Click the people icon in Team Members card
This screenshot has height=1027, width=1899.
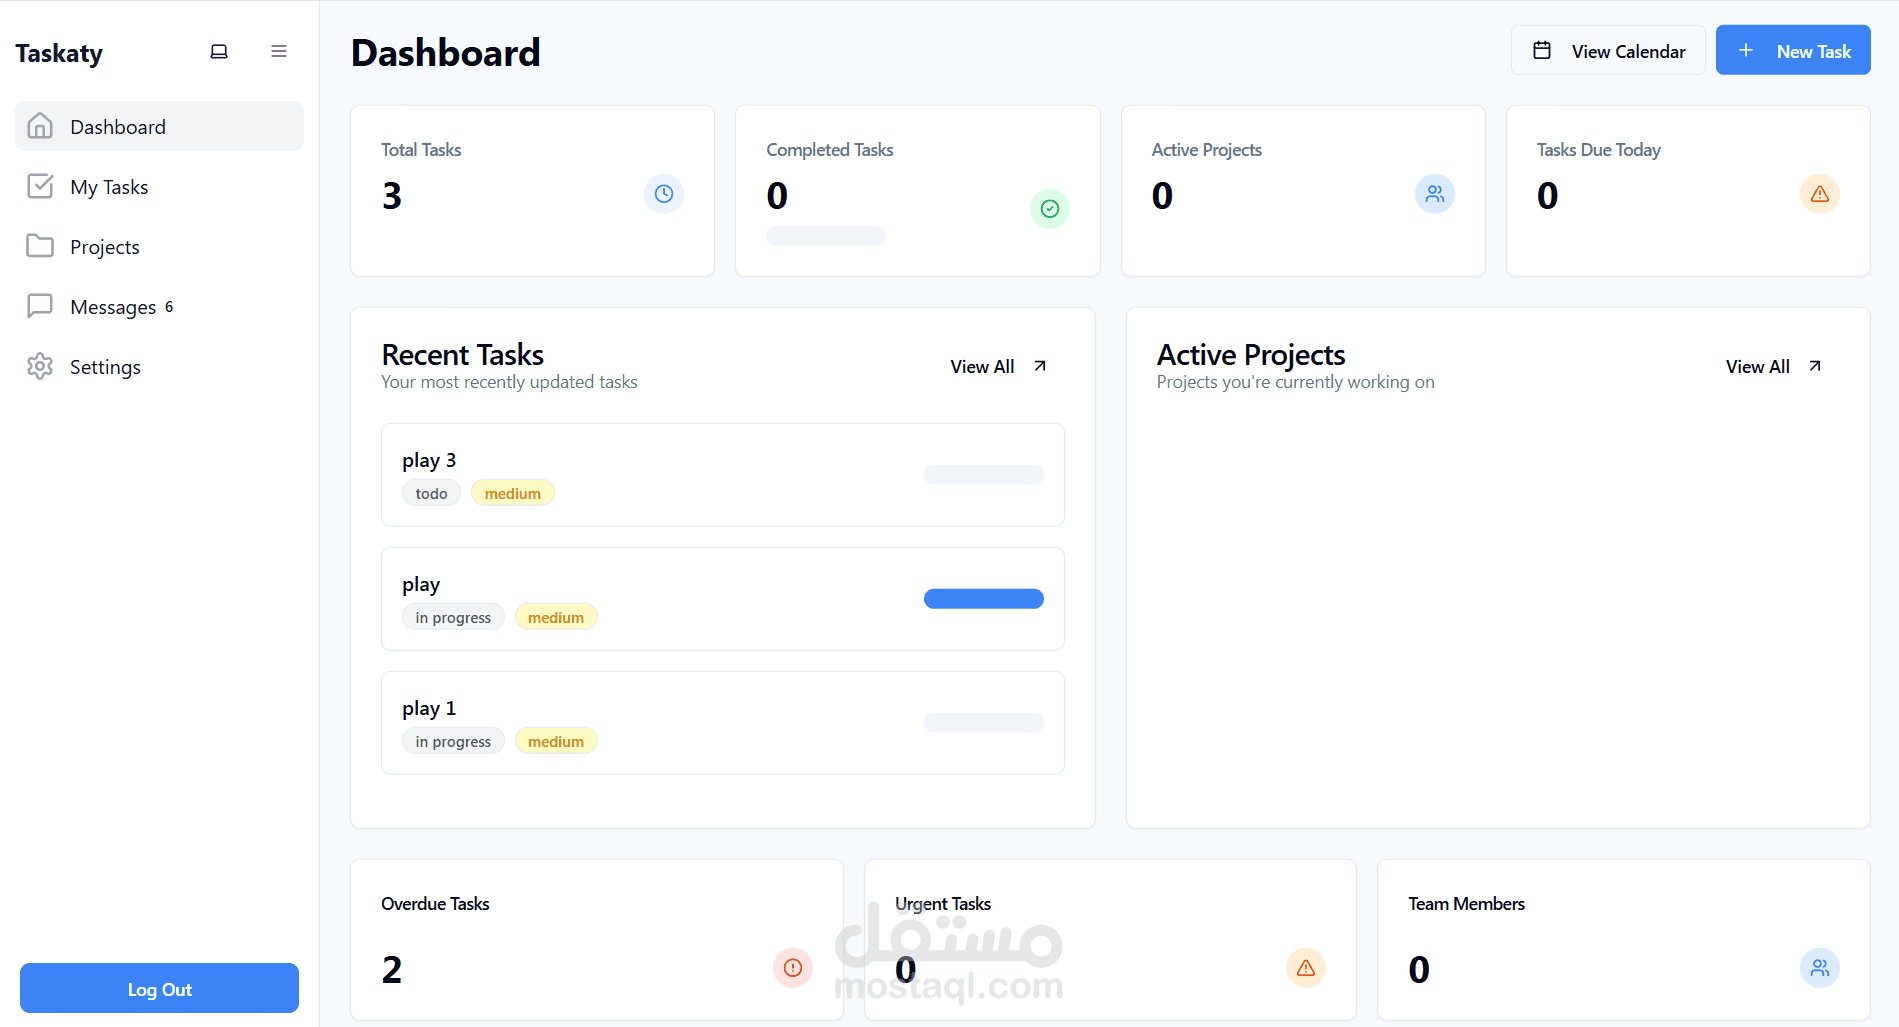coord(1820,968)
